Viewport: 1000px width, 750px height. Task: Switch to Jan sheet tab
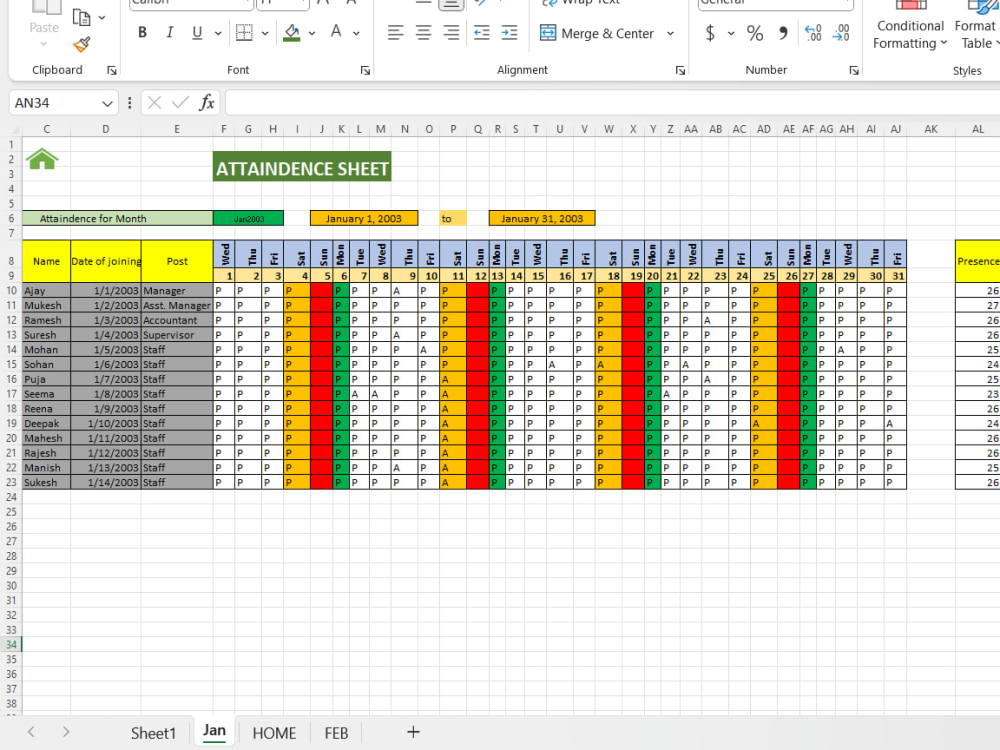214,731
